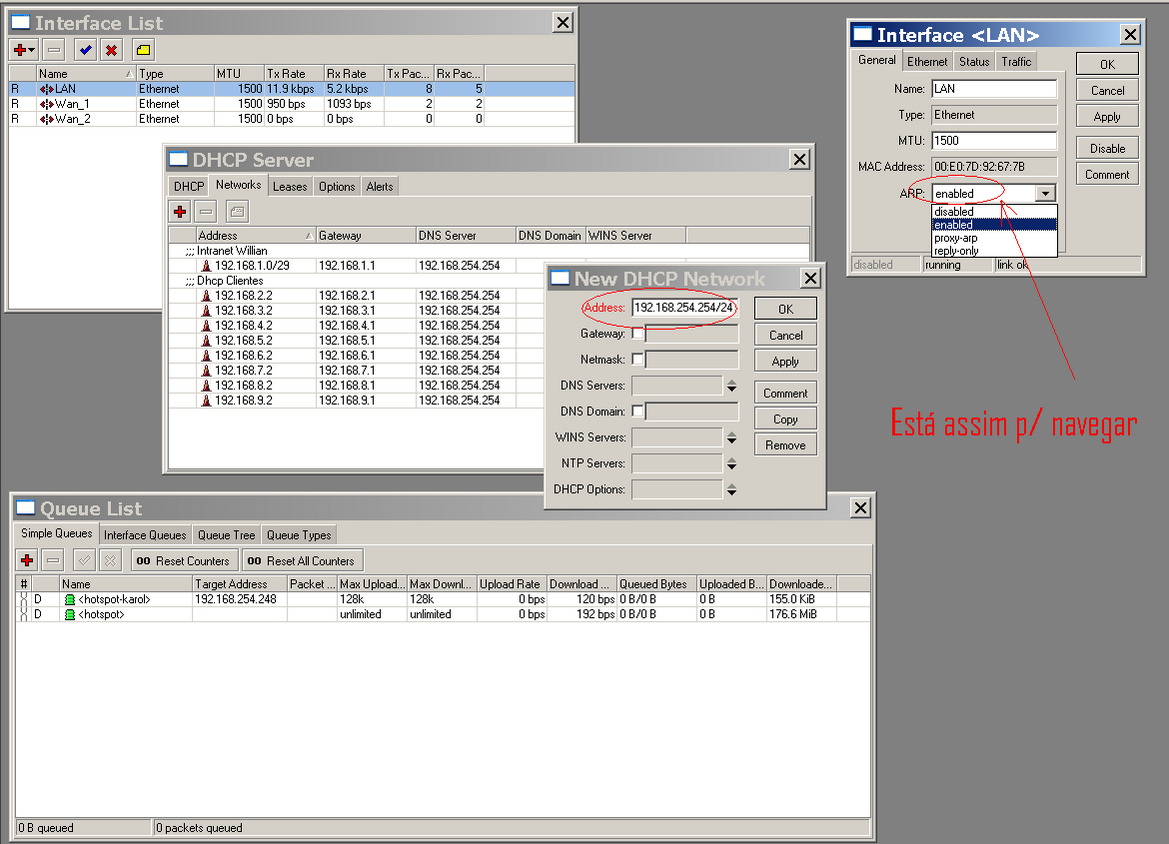Screen dimensions: 1169x844
Task: Click Apply in New DHCP Network dialog
Action: tap(785, 361)
